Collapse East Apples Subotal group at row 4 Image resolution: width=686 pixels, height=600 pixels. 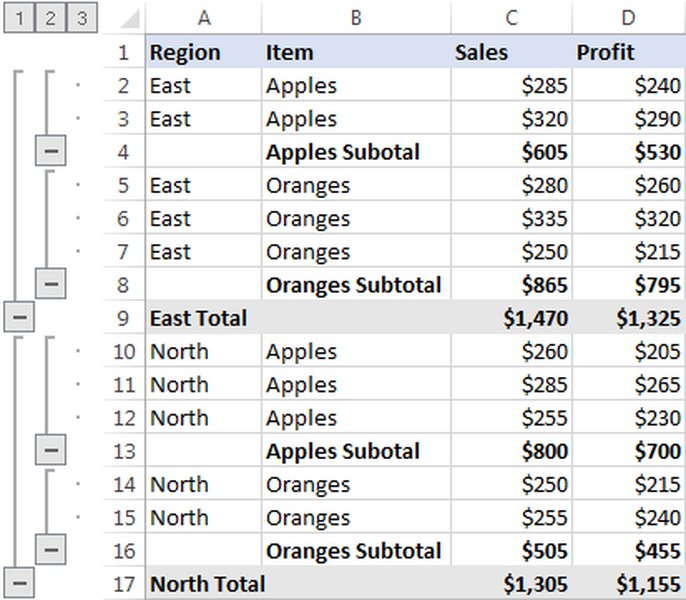[51, 151]
